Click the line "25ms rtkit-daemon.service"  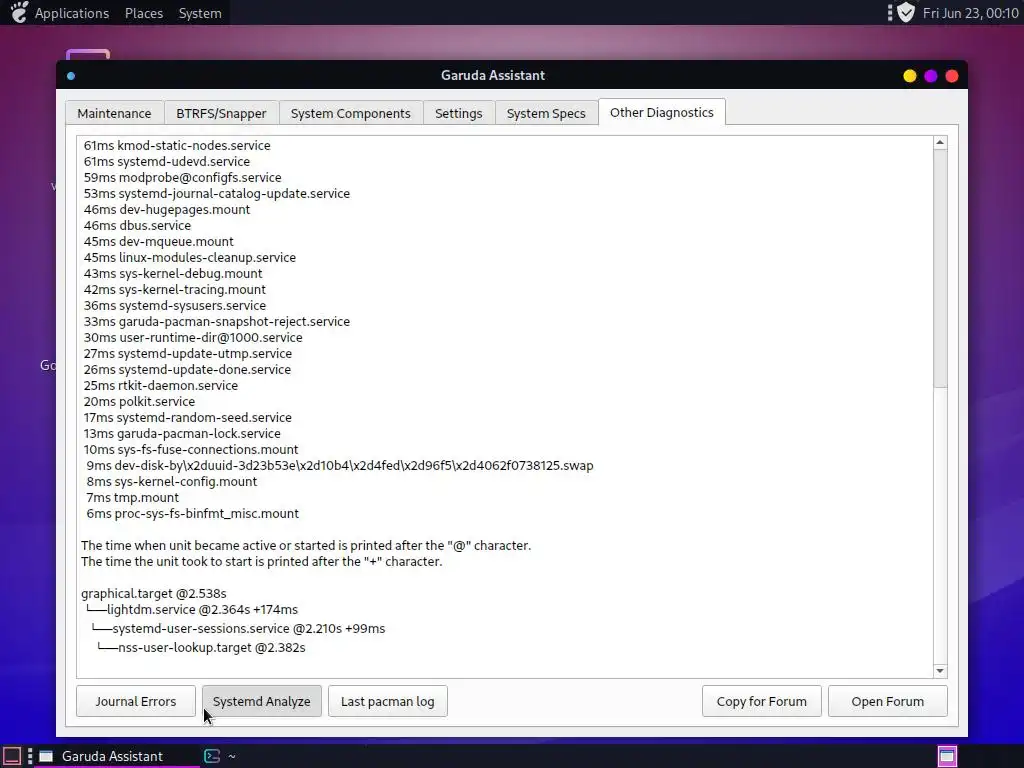(161, 385)
